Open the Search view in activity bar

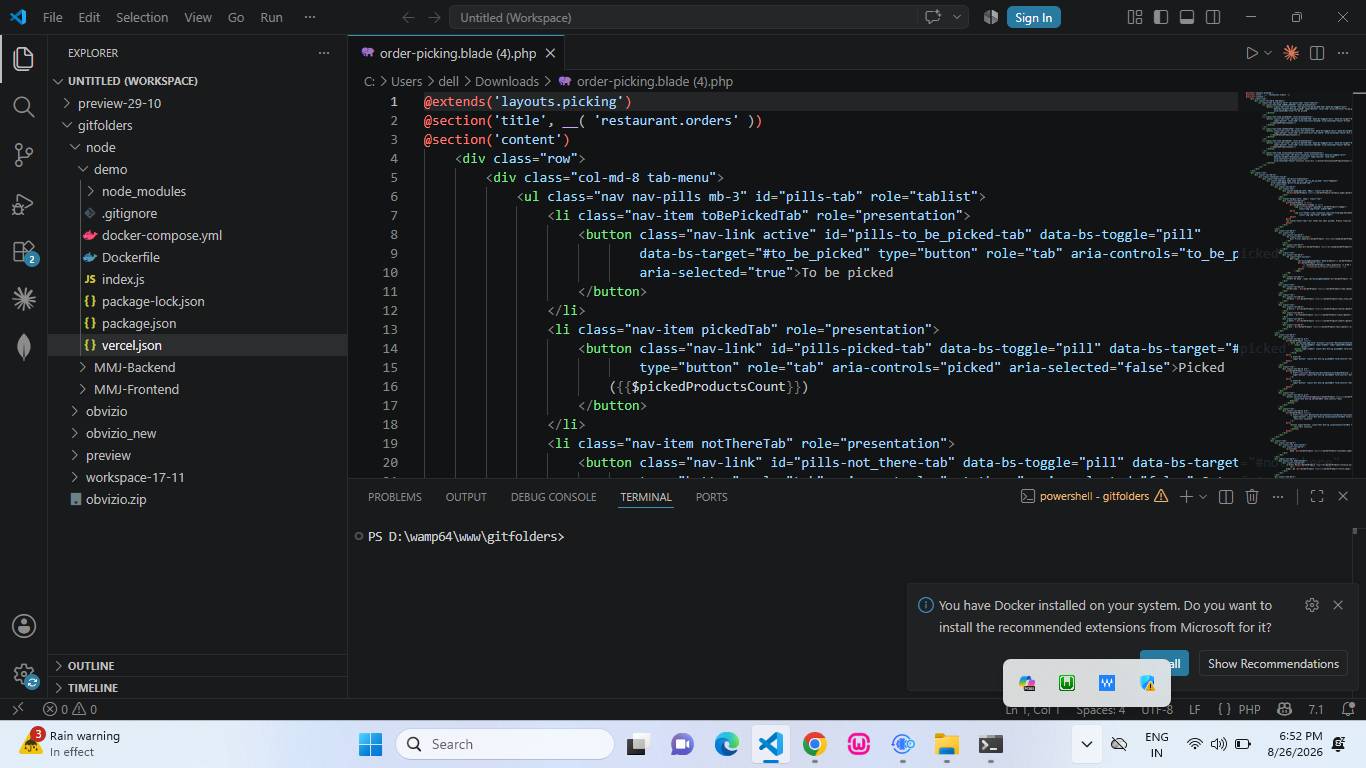coord(23,106)
